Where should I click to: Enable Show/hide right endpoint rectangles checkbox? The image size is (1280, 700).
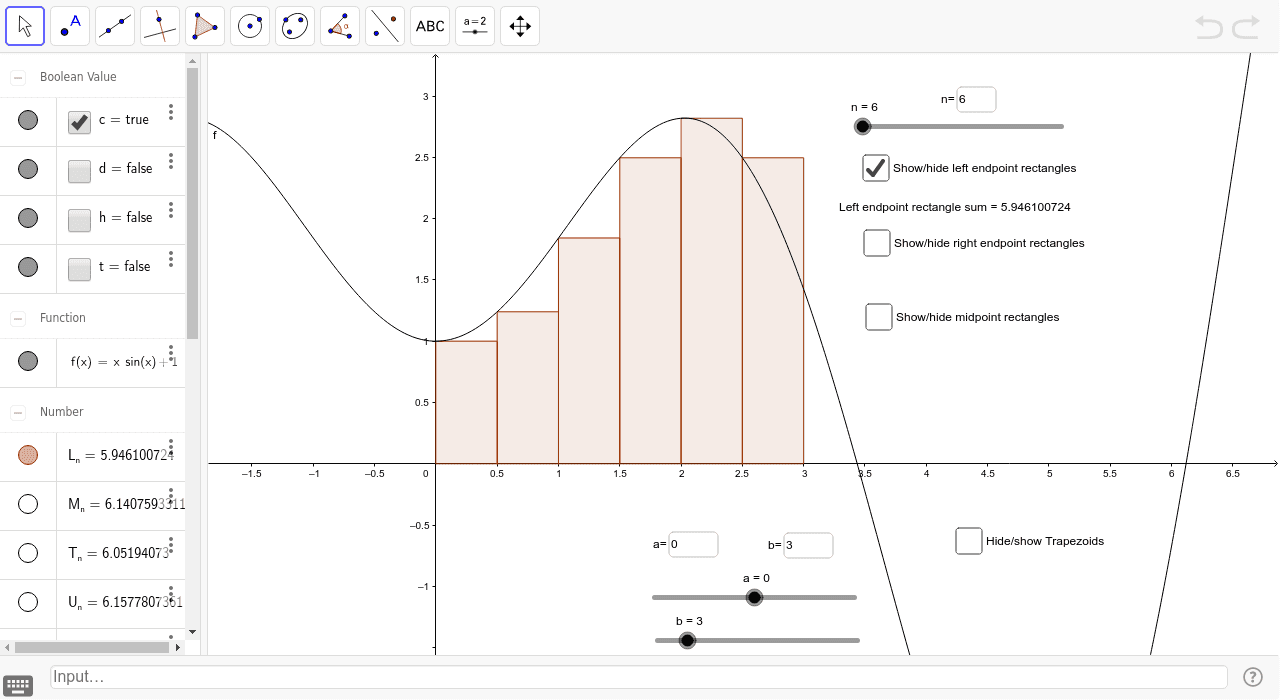click(x=877, y=243)
